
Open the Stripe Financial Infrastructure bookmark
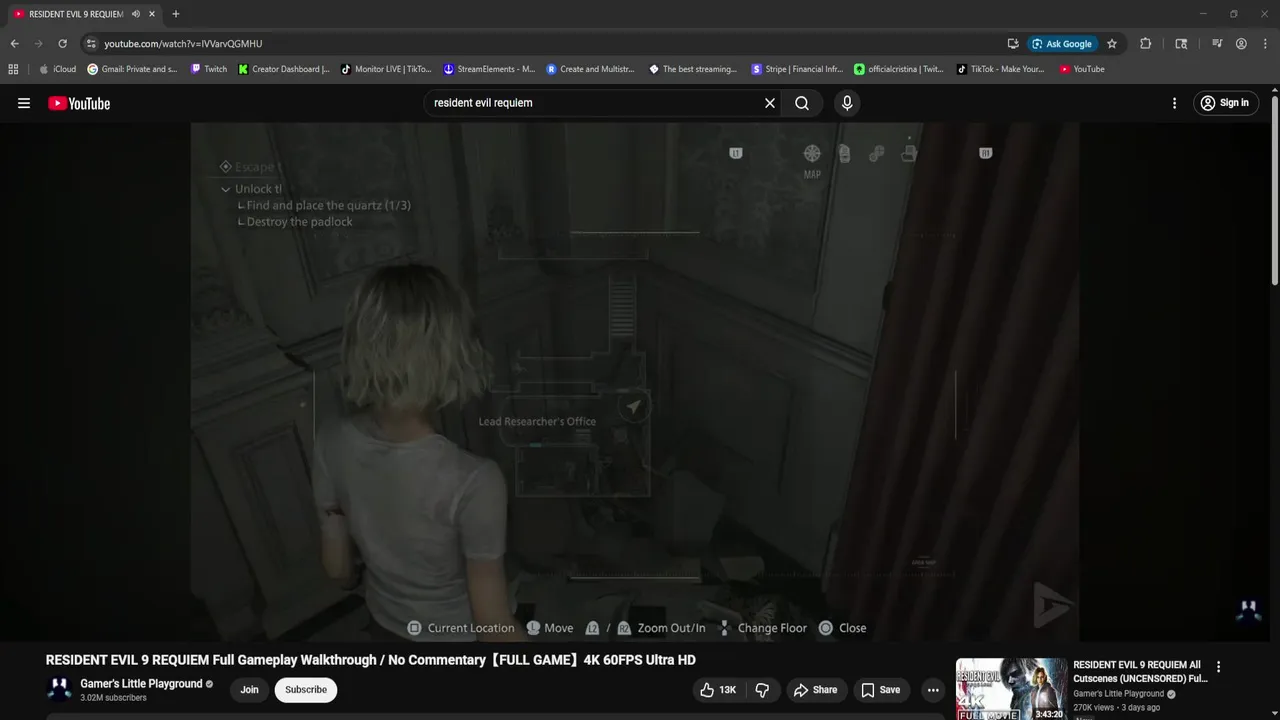coord(797,69)
